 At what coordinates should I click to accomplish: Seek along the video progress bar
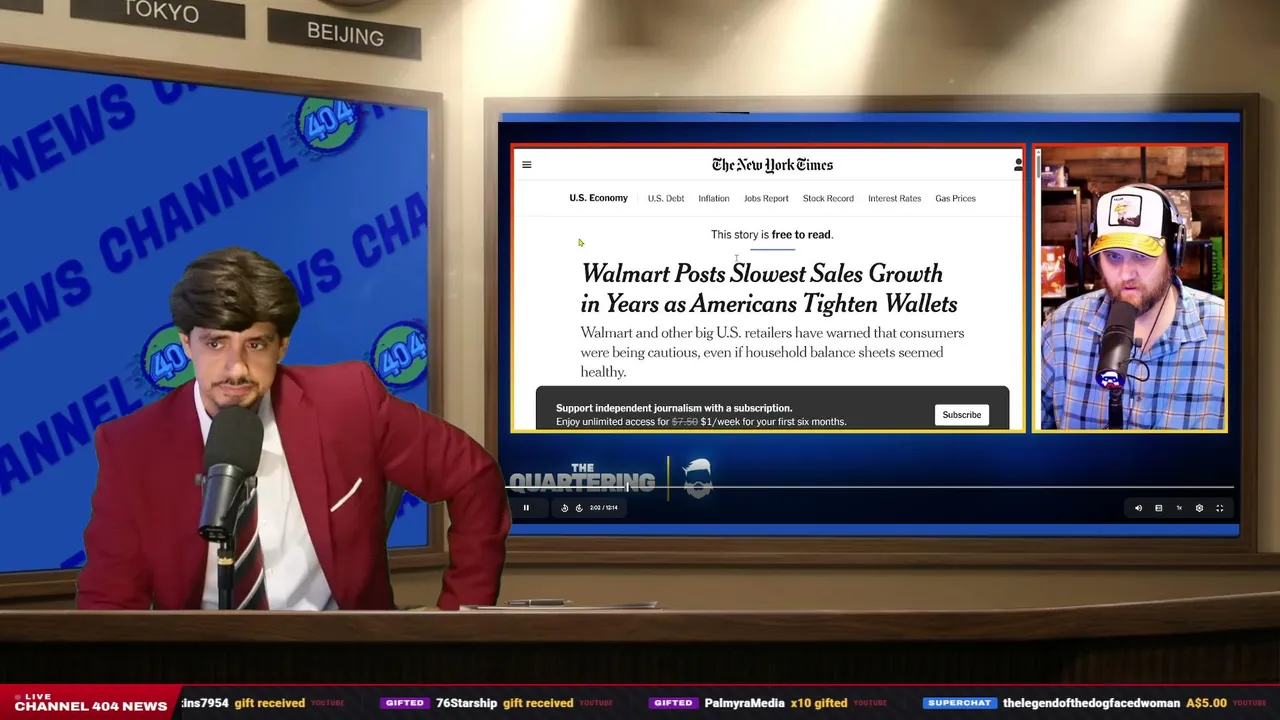point(871,488)
